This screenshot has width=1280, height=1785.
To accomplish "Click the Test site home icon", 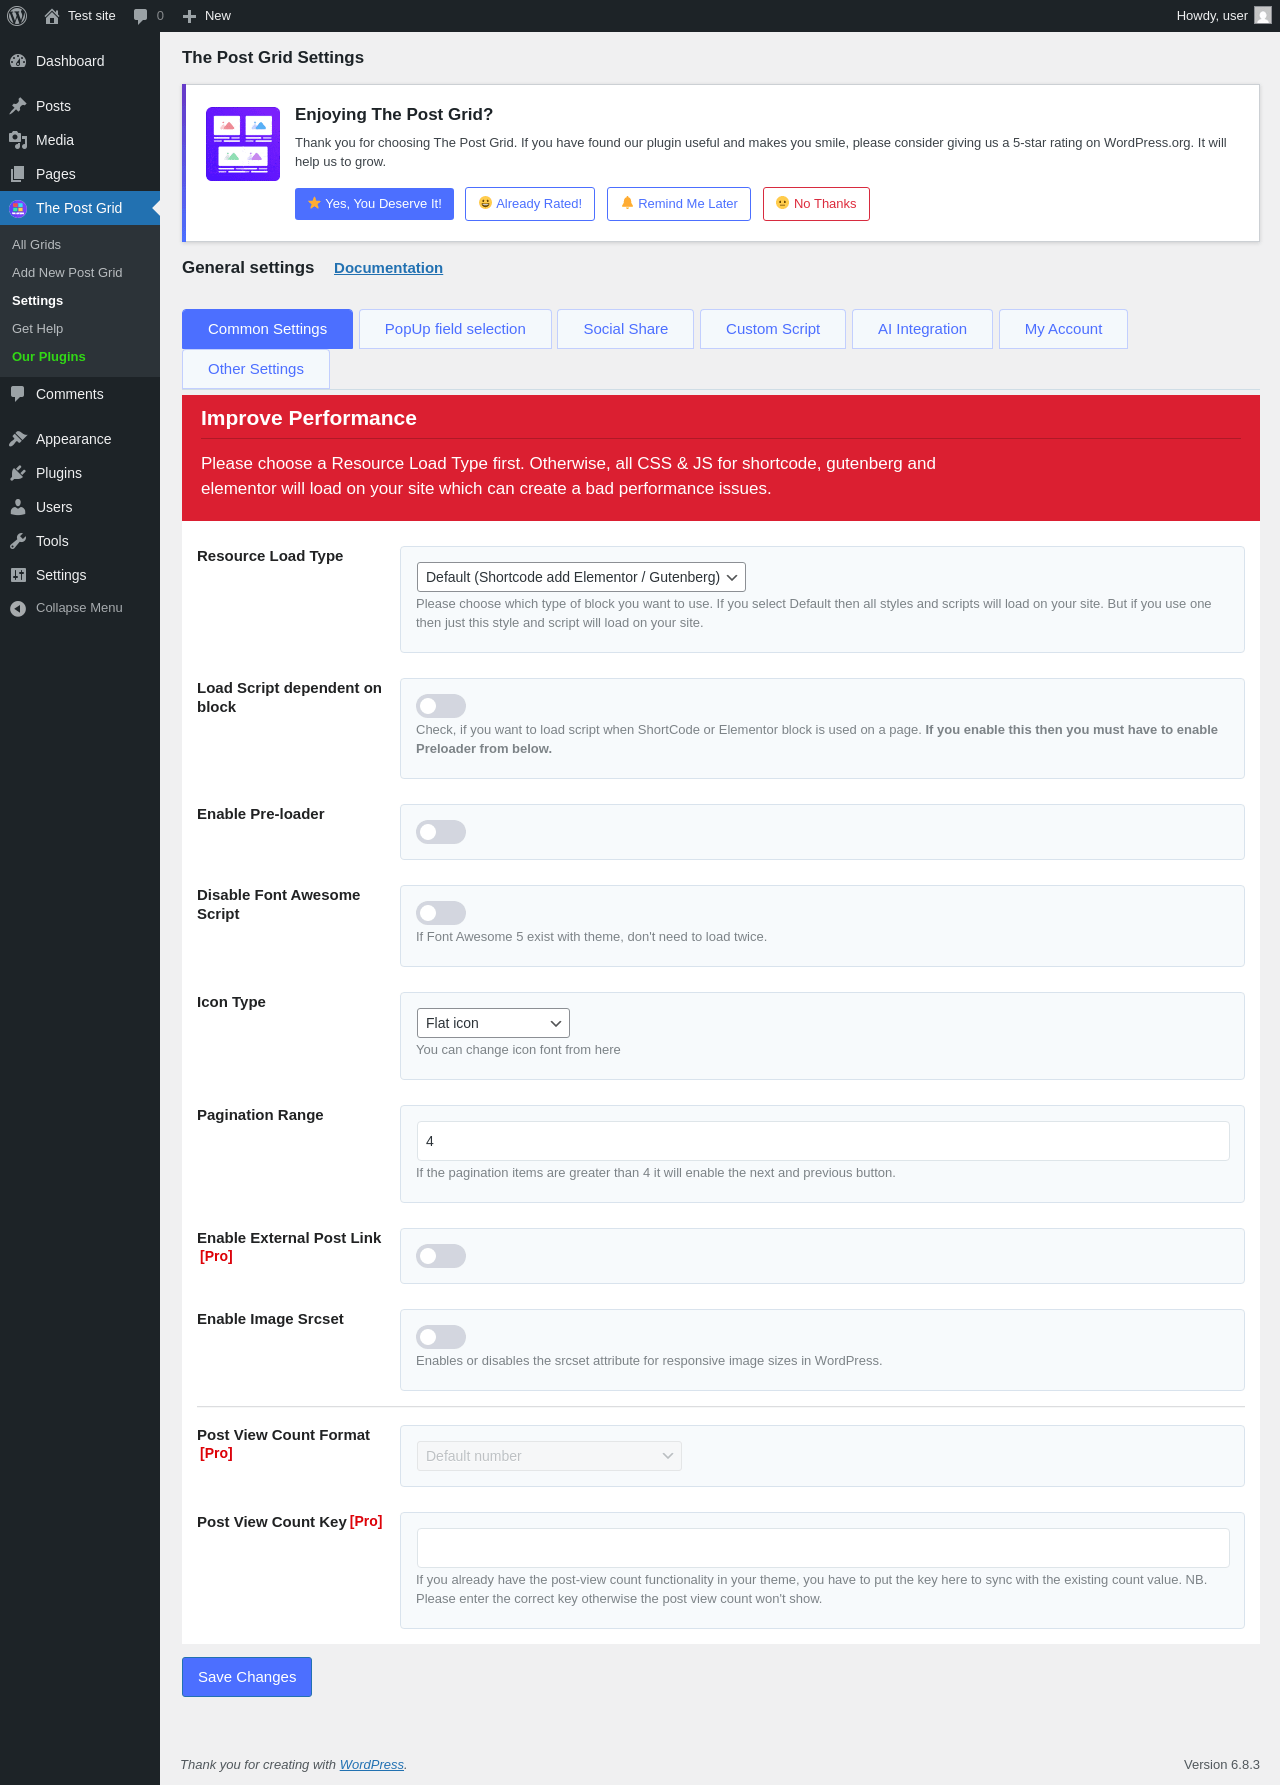I will (52, 16).
